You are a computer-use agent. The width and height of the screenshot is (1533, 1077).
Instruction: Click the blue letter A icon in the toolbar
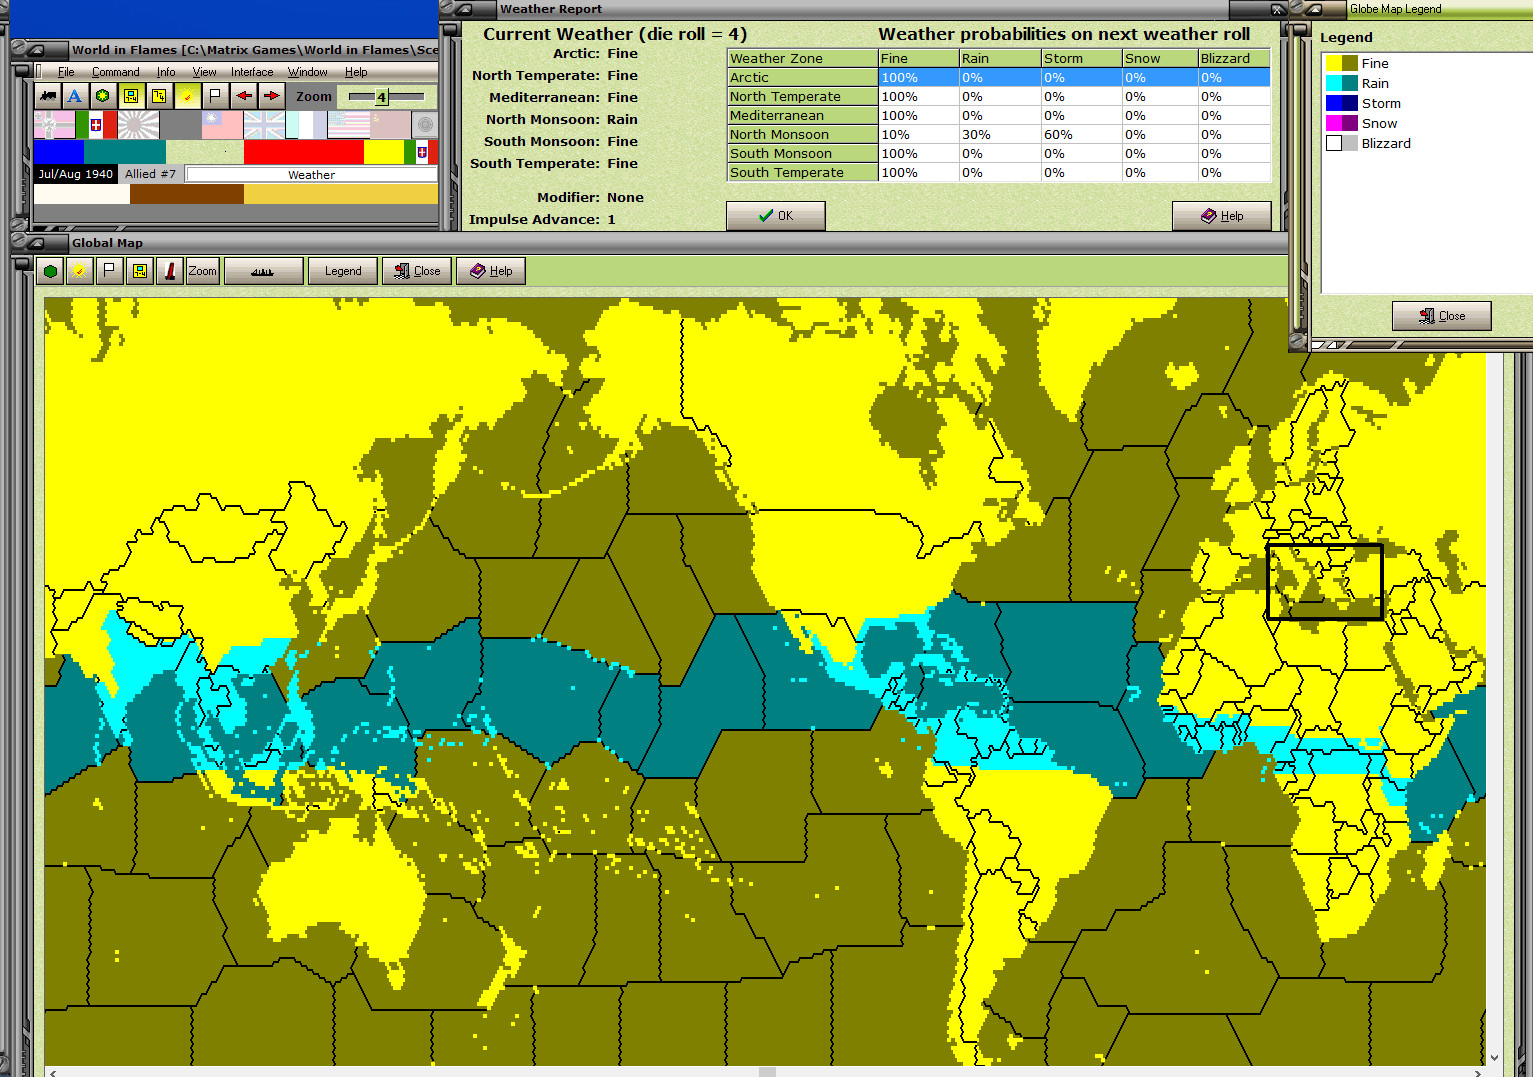(x=75, y=96)
